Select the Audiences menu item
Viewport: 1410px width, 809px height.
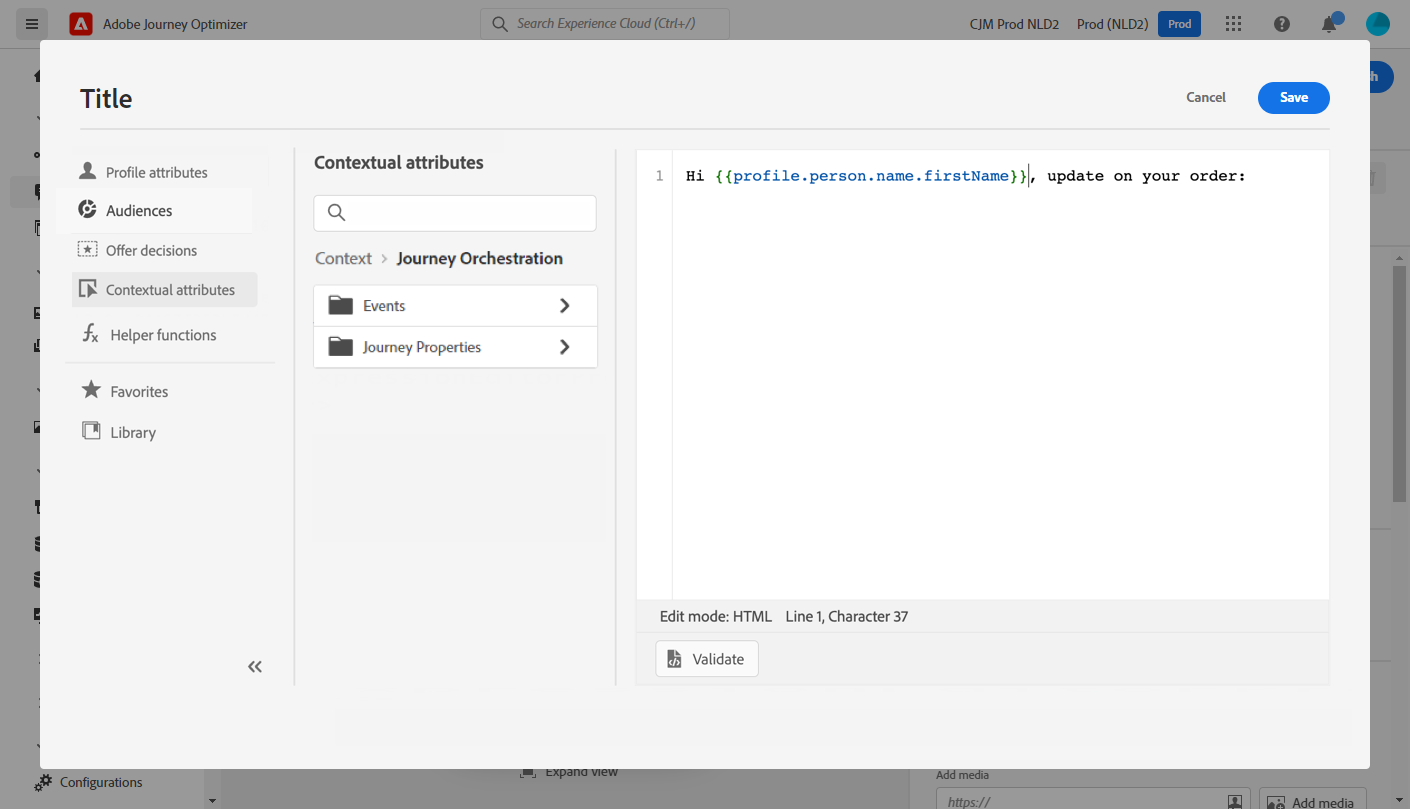pyautogui.click(x=139, y=211)
